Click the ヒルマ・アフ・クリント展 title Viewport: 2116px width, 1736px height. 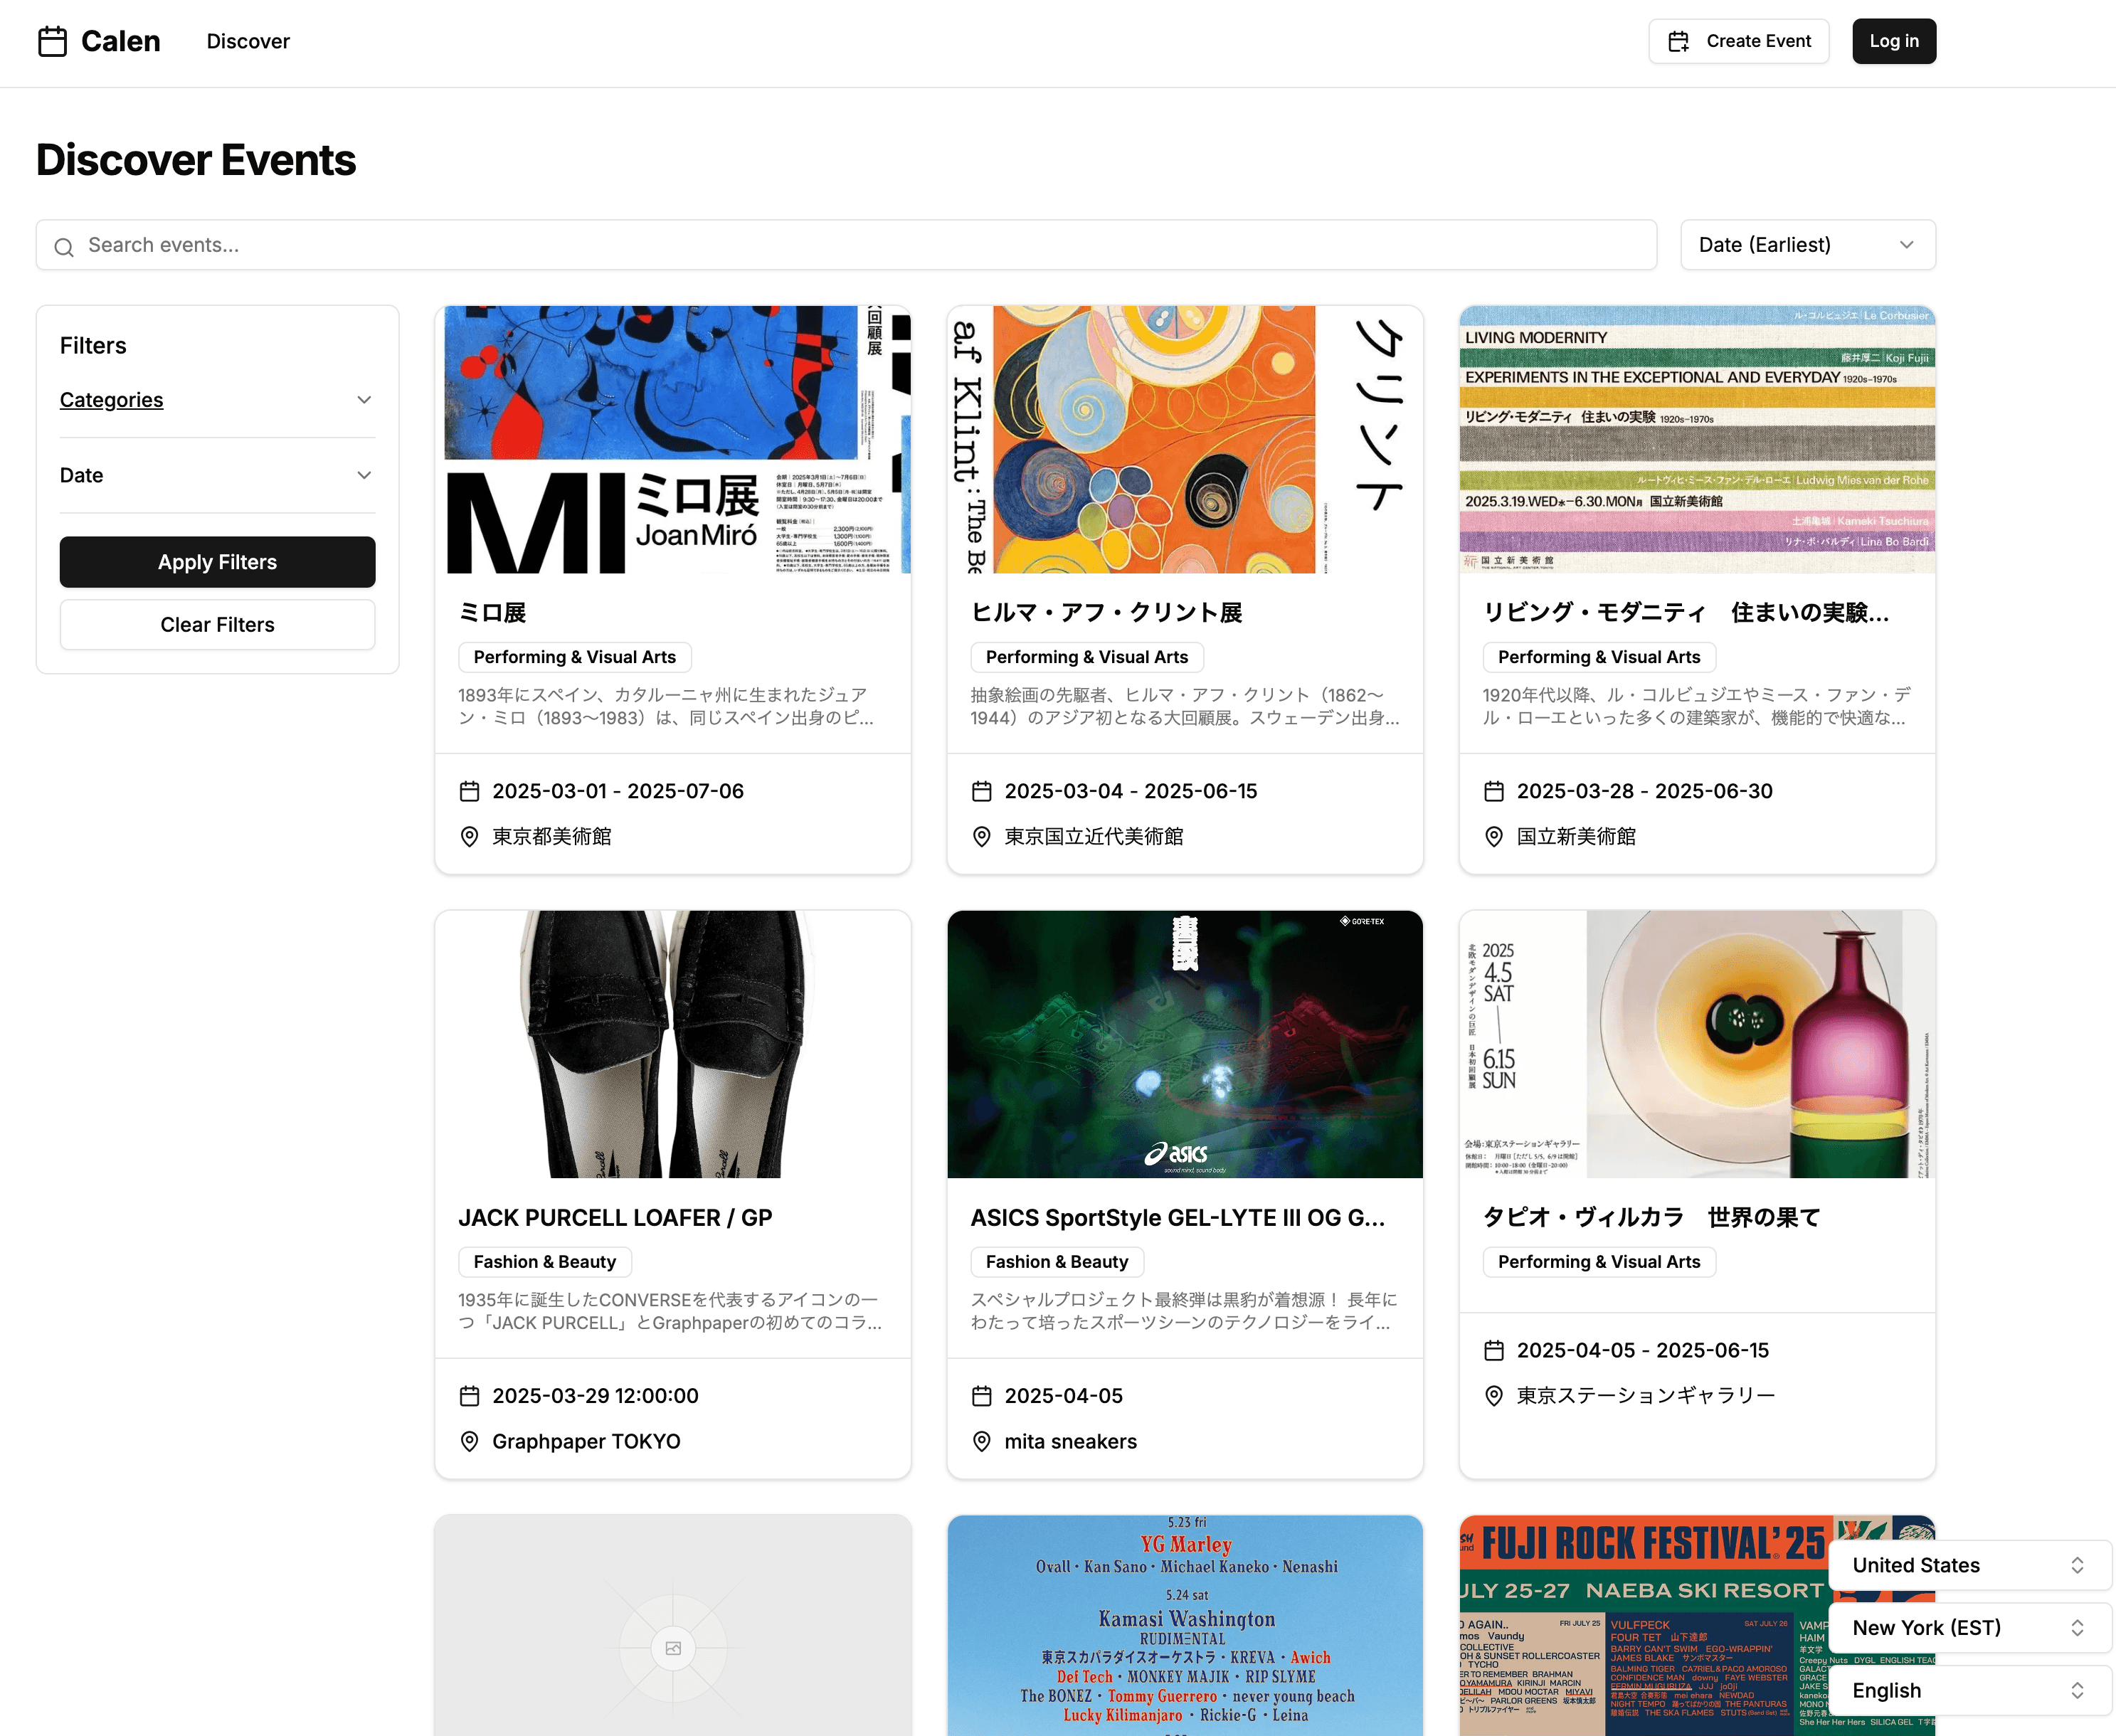(x=1106, y=613)
